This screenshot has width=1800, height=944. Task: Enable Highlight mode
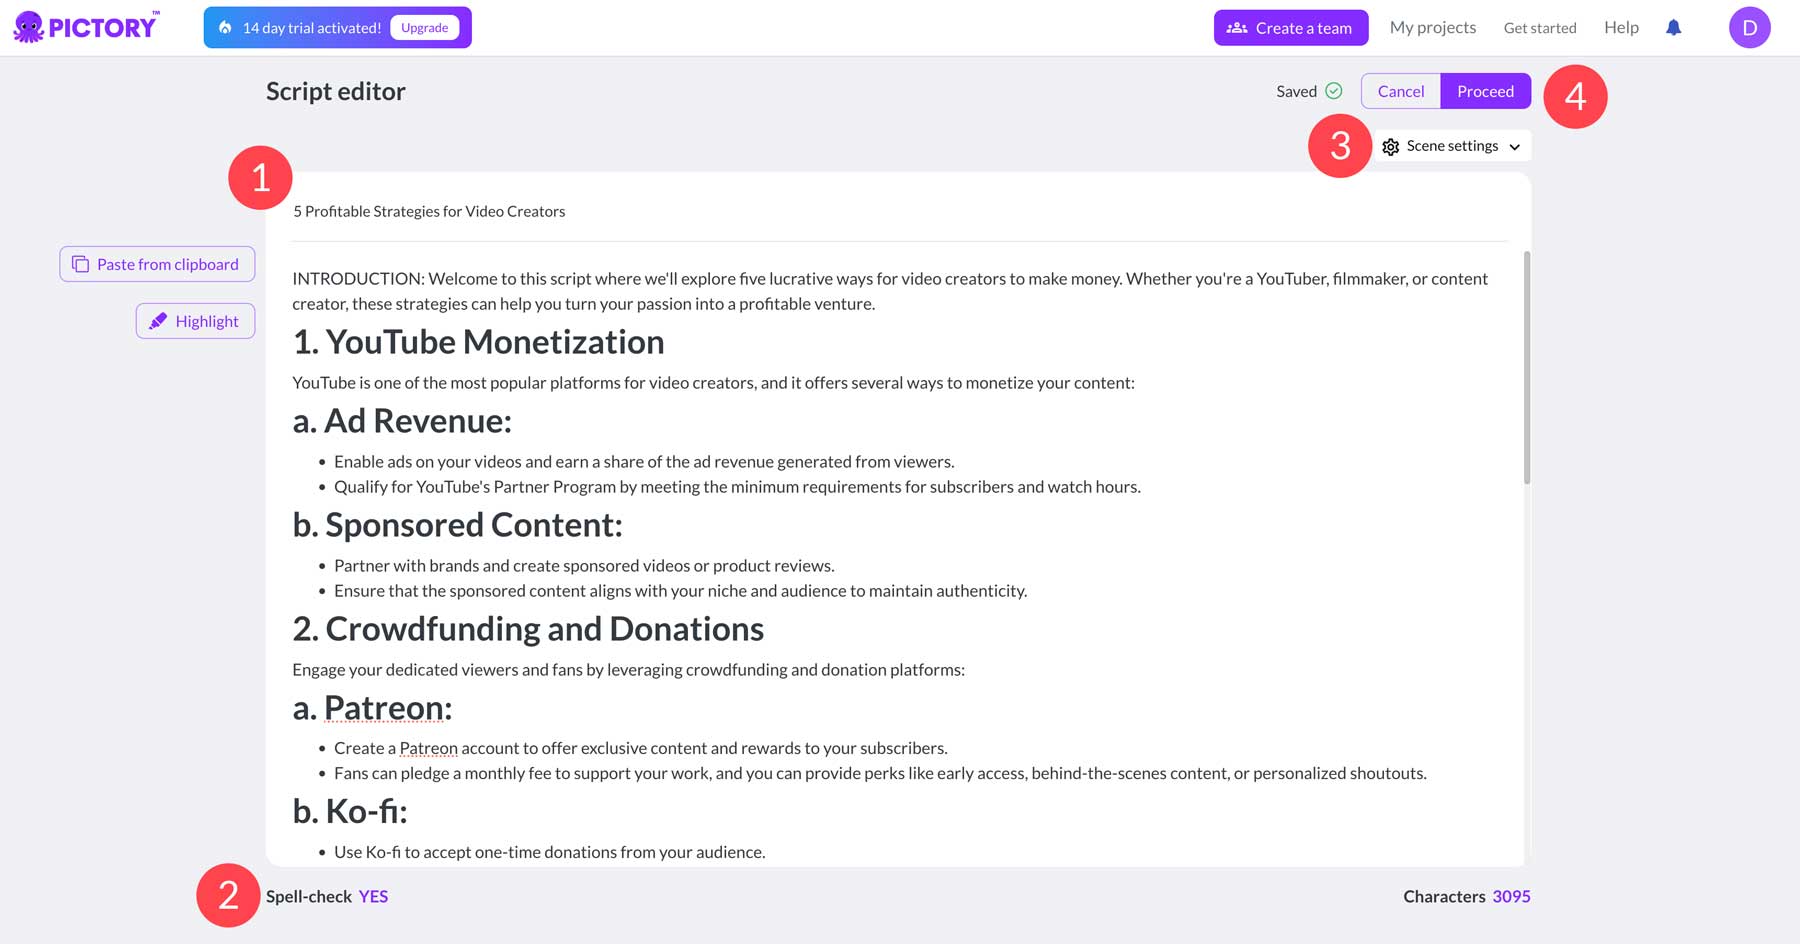195,320
